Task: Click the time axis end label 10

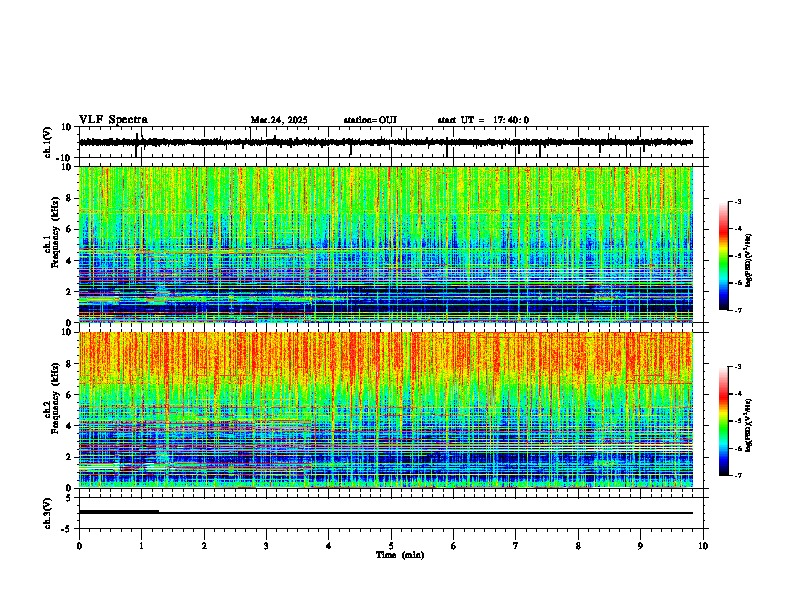Action: coord(703,546)
